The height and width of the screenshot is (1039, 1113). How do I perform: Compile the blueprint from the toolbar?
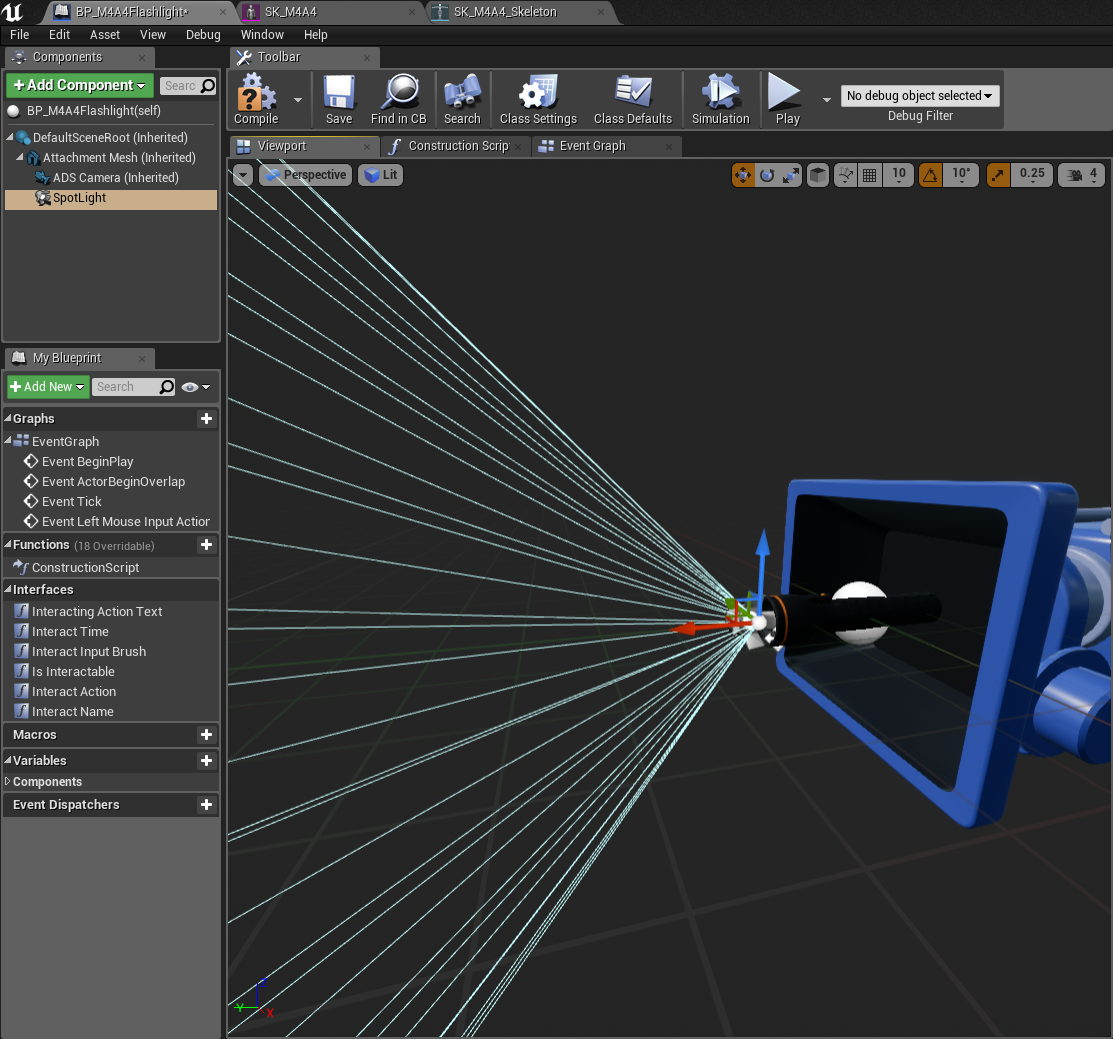(x=256, y=99)
